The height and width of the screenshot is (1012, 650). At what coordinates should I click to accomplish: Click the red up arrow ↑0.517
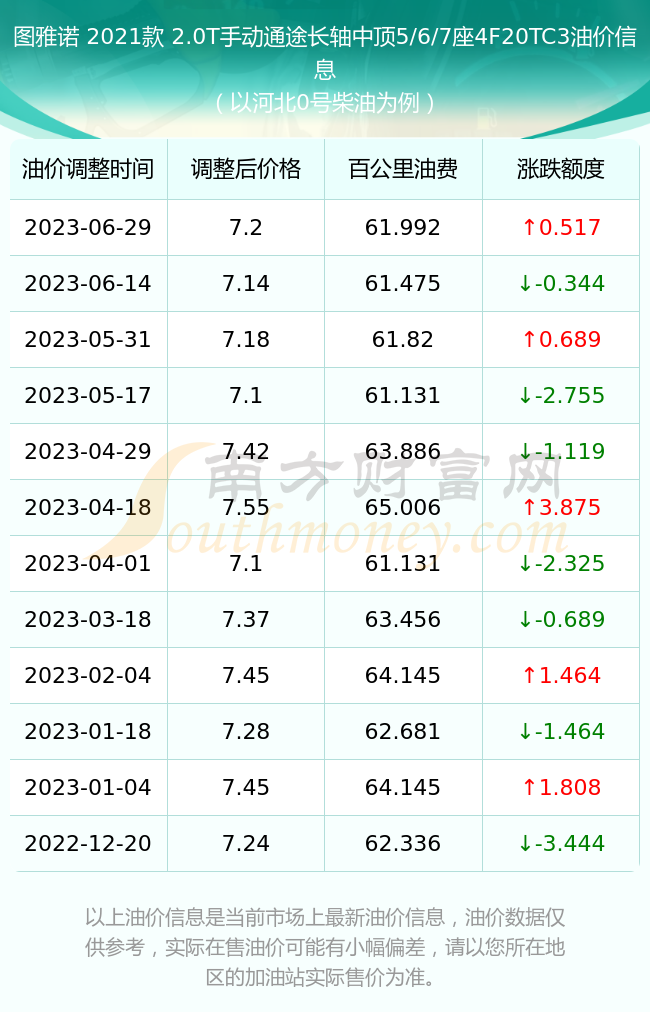tap(561, 227)
